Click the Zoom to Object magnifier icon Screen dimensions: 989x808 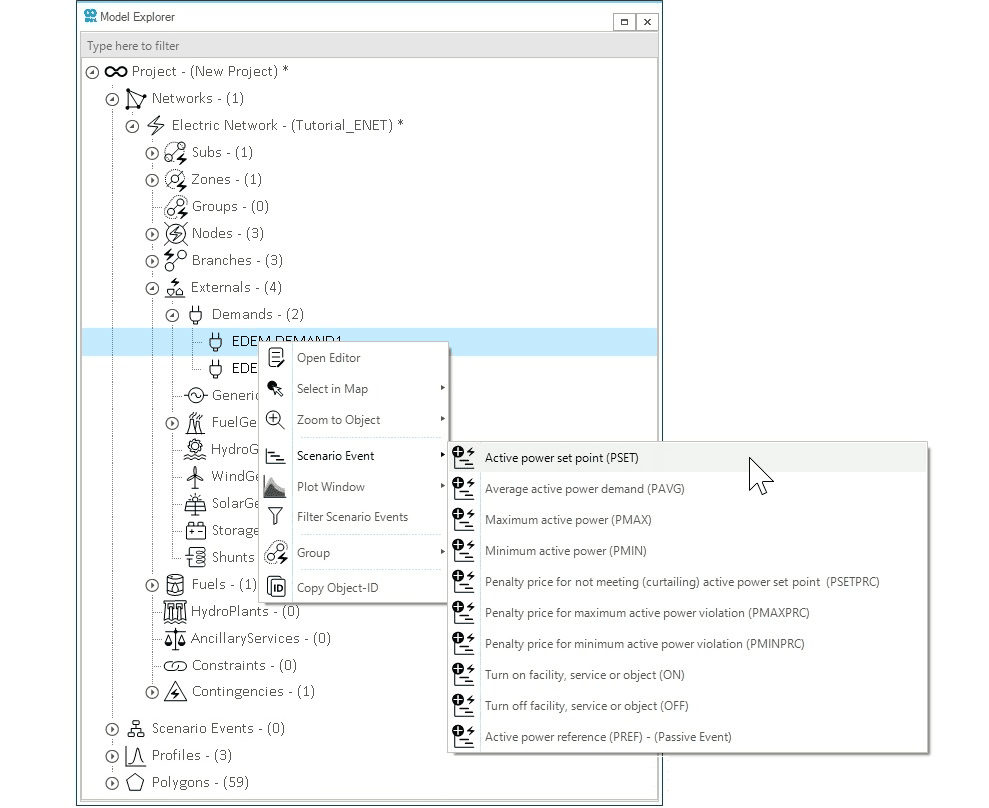click(276, 420)
